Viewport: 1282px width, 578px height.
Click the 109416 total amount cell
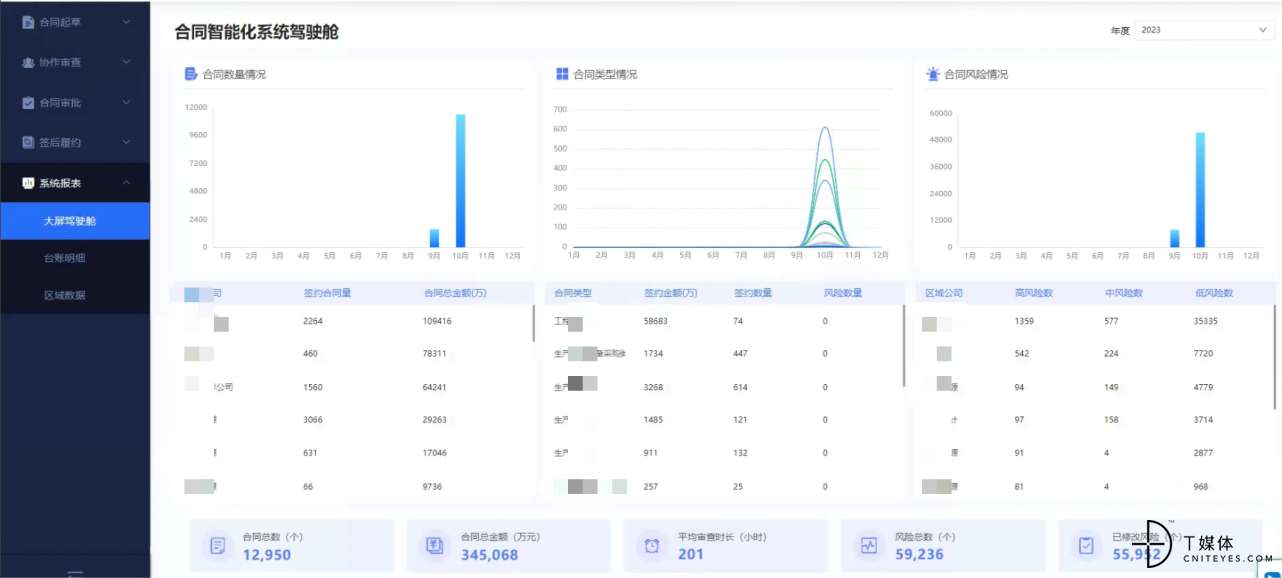click(437, 321)
